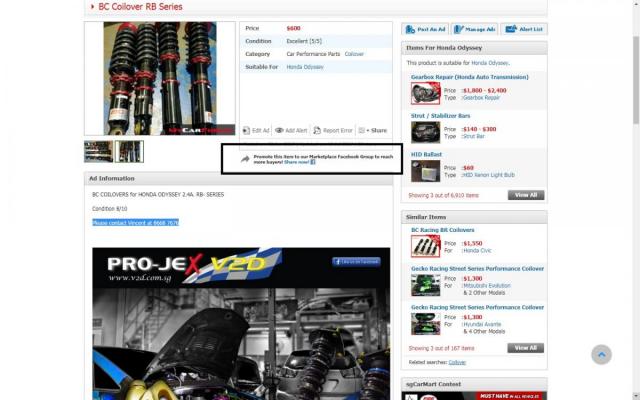
Task: Open the BC Racing BR Coilovers listing
Action: [443, 230]
